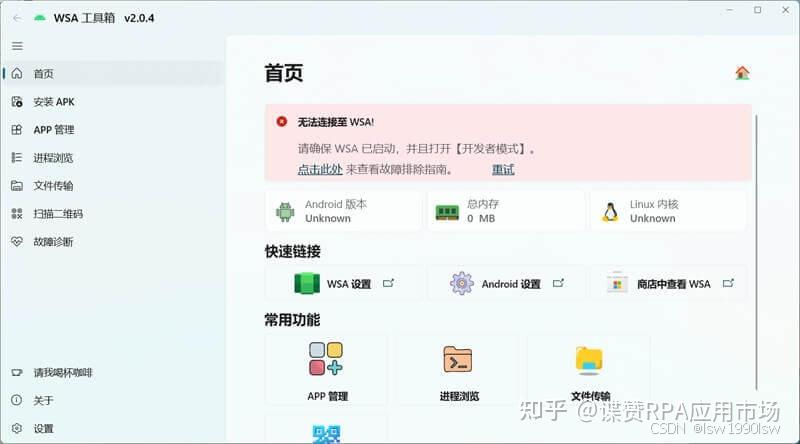The width and height of the screenshot is (800, 444).
Task: Click the WSA 设置 quick link
Action: (344, 283)
